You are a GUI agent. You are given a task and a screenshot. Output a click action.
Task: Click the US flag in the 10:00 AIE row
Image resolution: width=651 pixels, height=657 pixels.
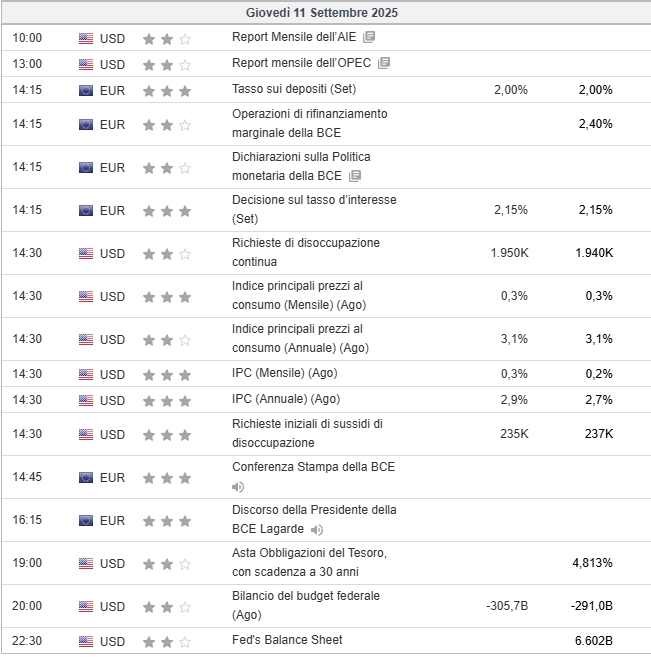(x=86, y=38)
